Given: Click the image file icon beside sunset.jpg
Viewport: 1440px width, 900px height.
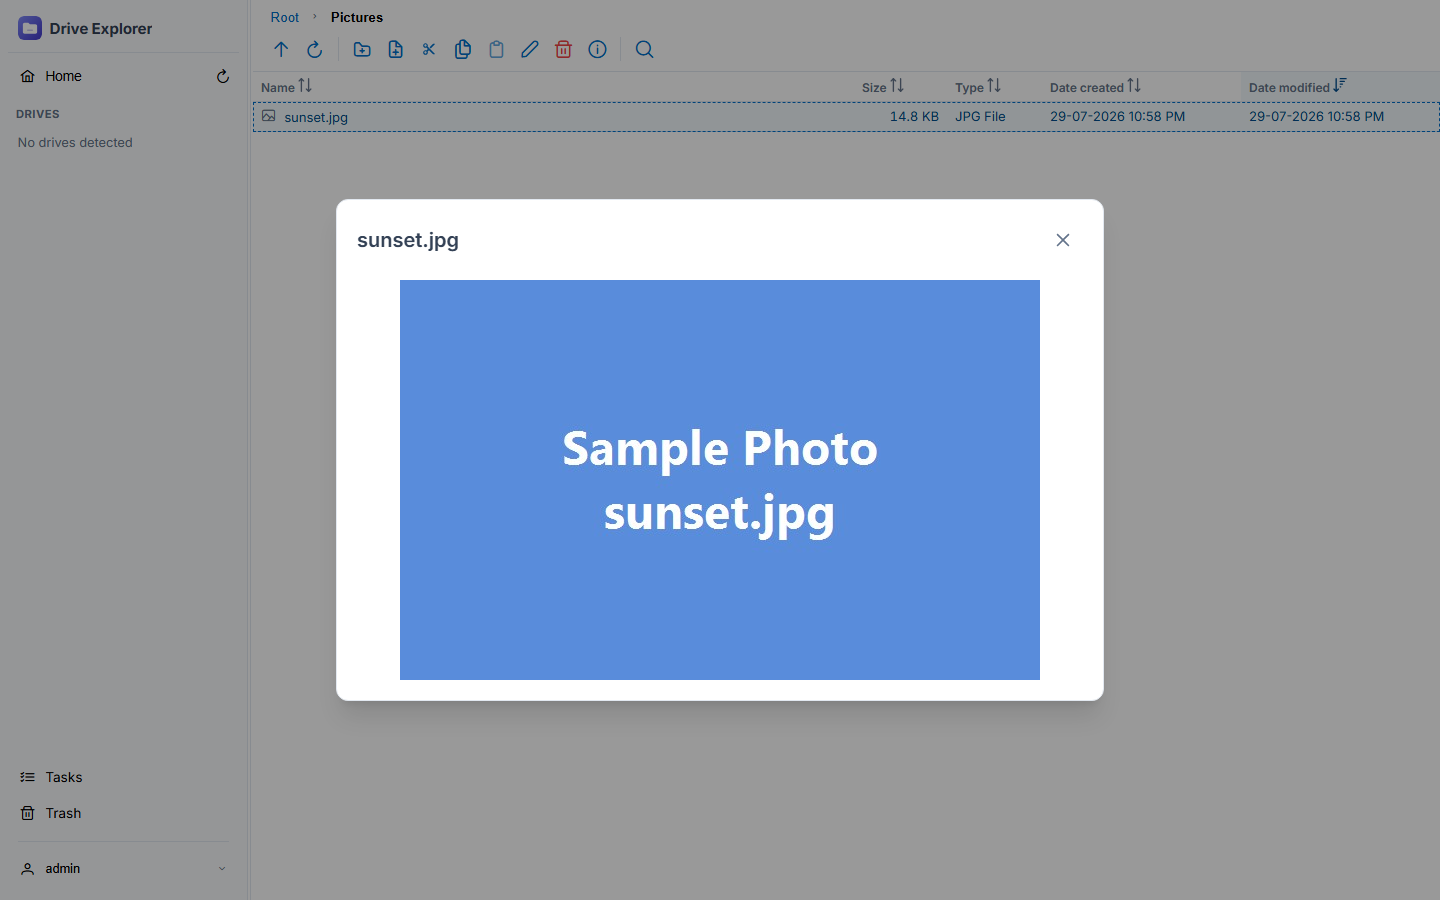Looking at the screenshot, I should point(269,116).
